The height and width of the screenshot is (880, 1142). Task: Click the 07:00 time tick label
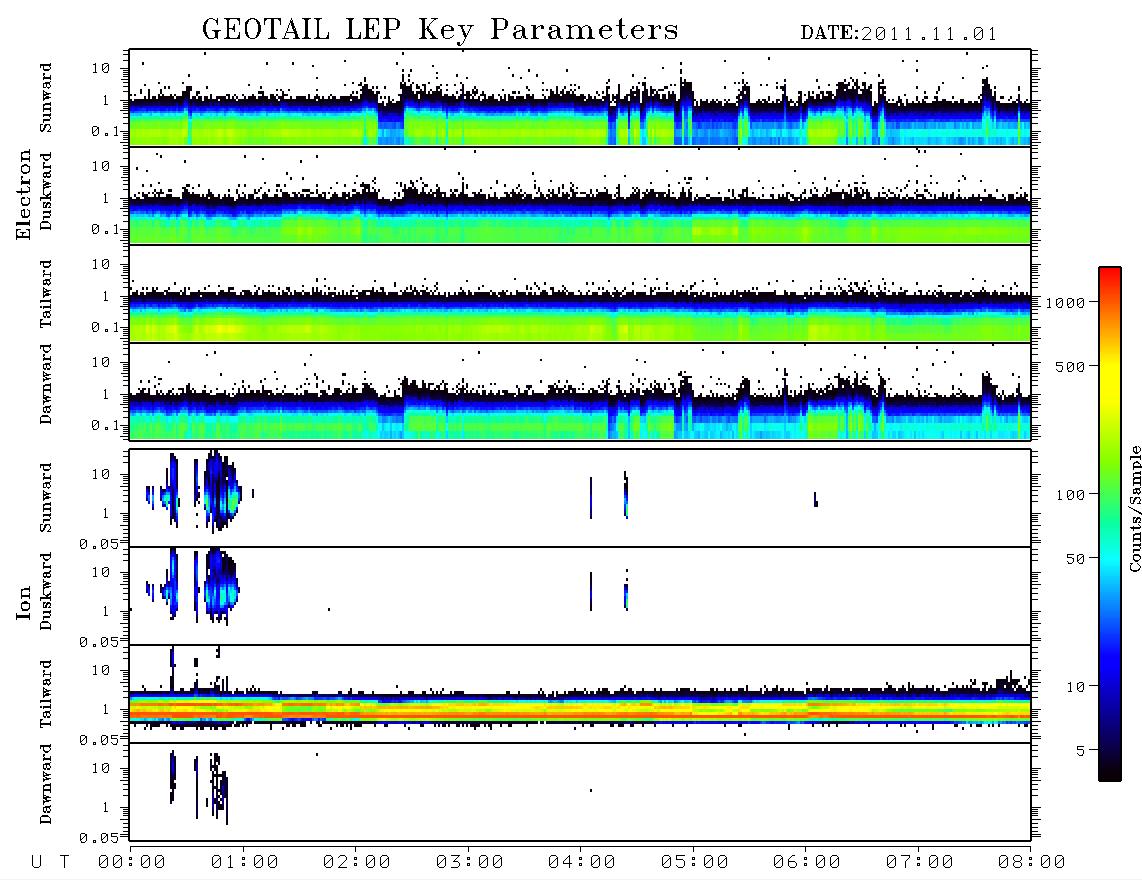[x=920, y=863]
